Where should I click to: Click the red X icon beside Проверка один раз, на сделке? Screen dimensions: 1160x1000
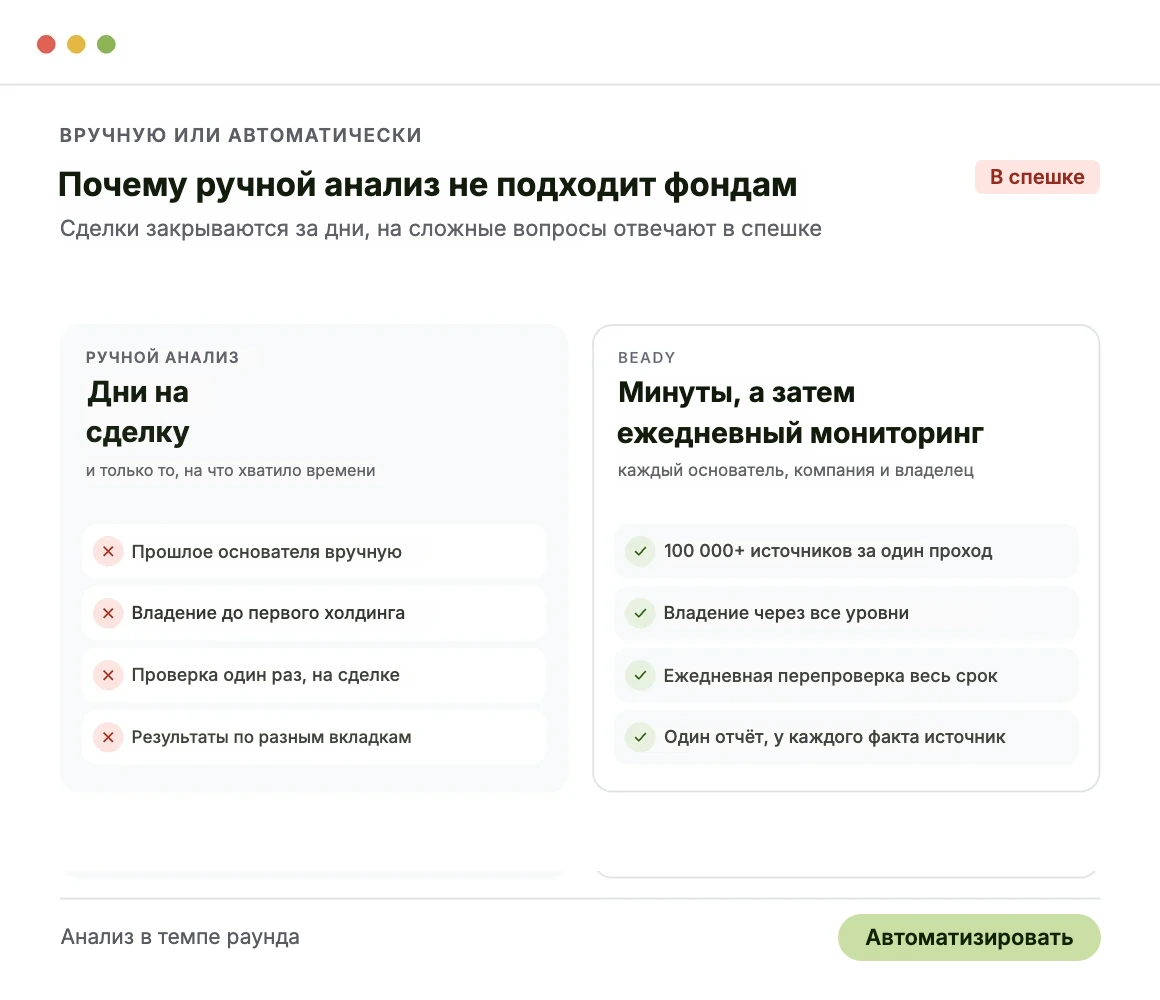point(108,675)
